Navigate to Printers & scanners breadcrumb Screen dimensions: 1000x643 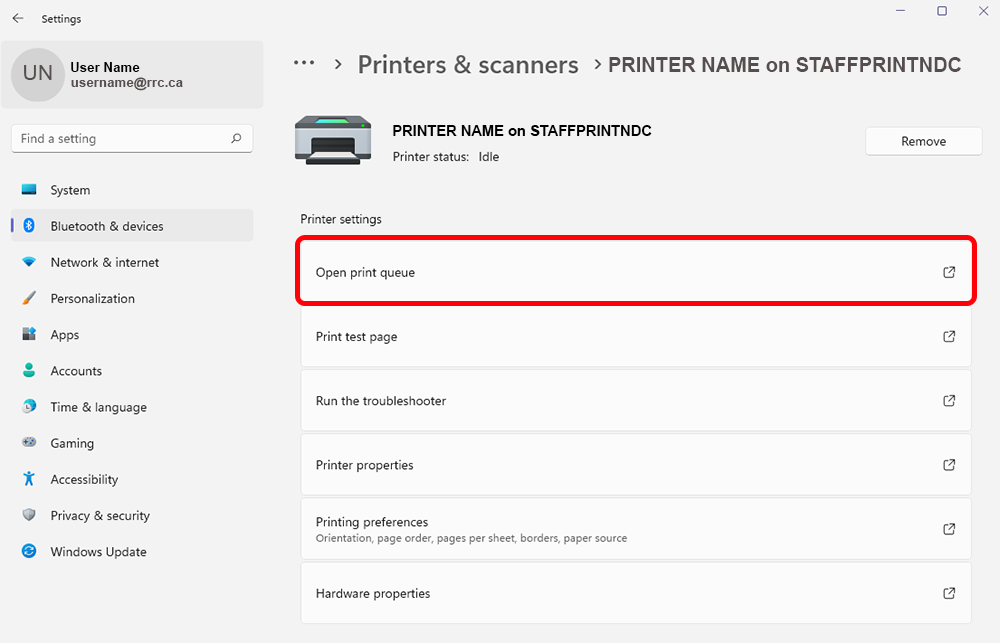click(x=468, y=65)
